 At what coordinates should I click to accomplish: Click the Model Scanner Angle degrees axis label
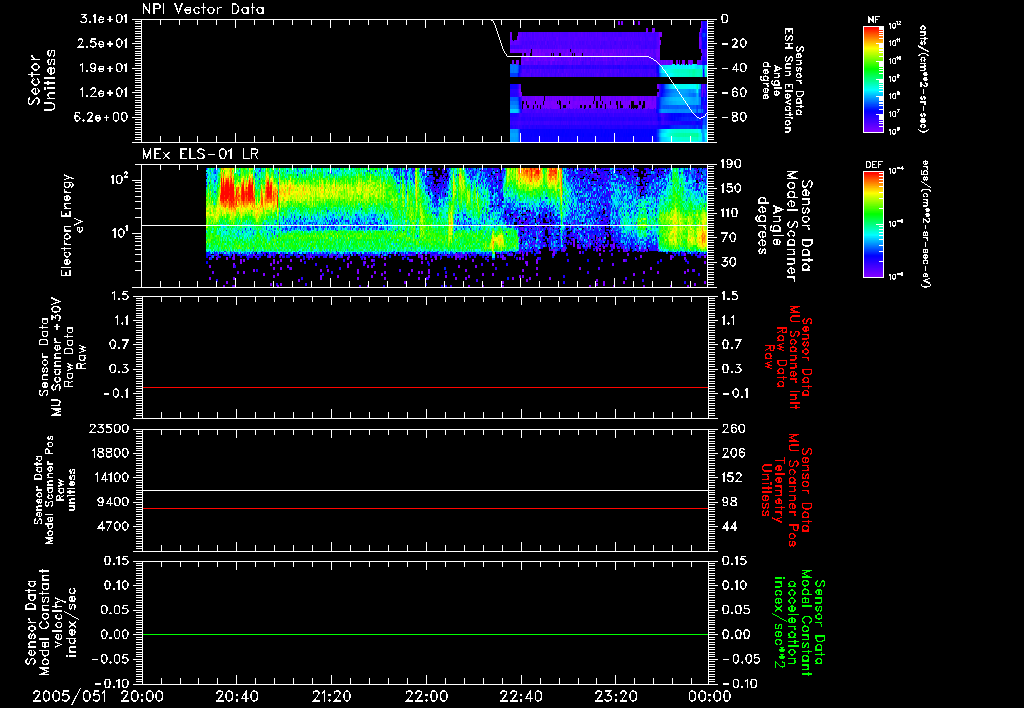coord(784,226)
